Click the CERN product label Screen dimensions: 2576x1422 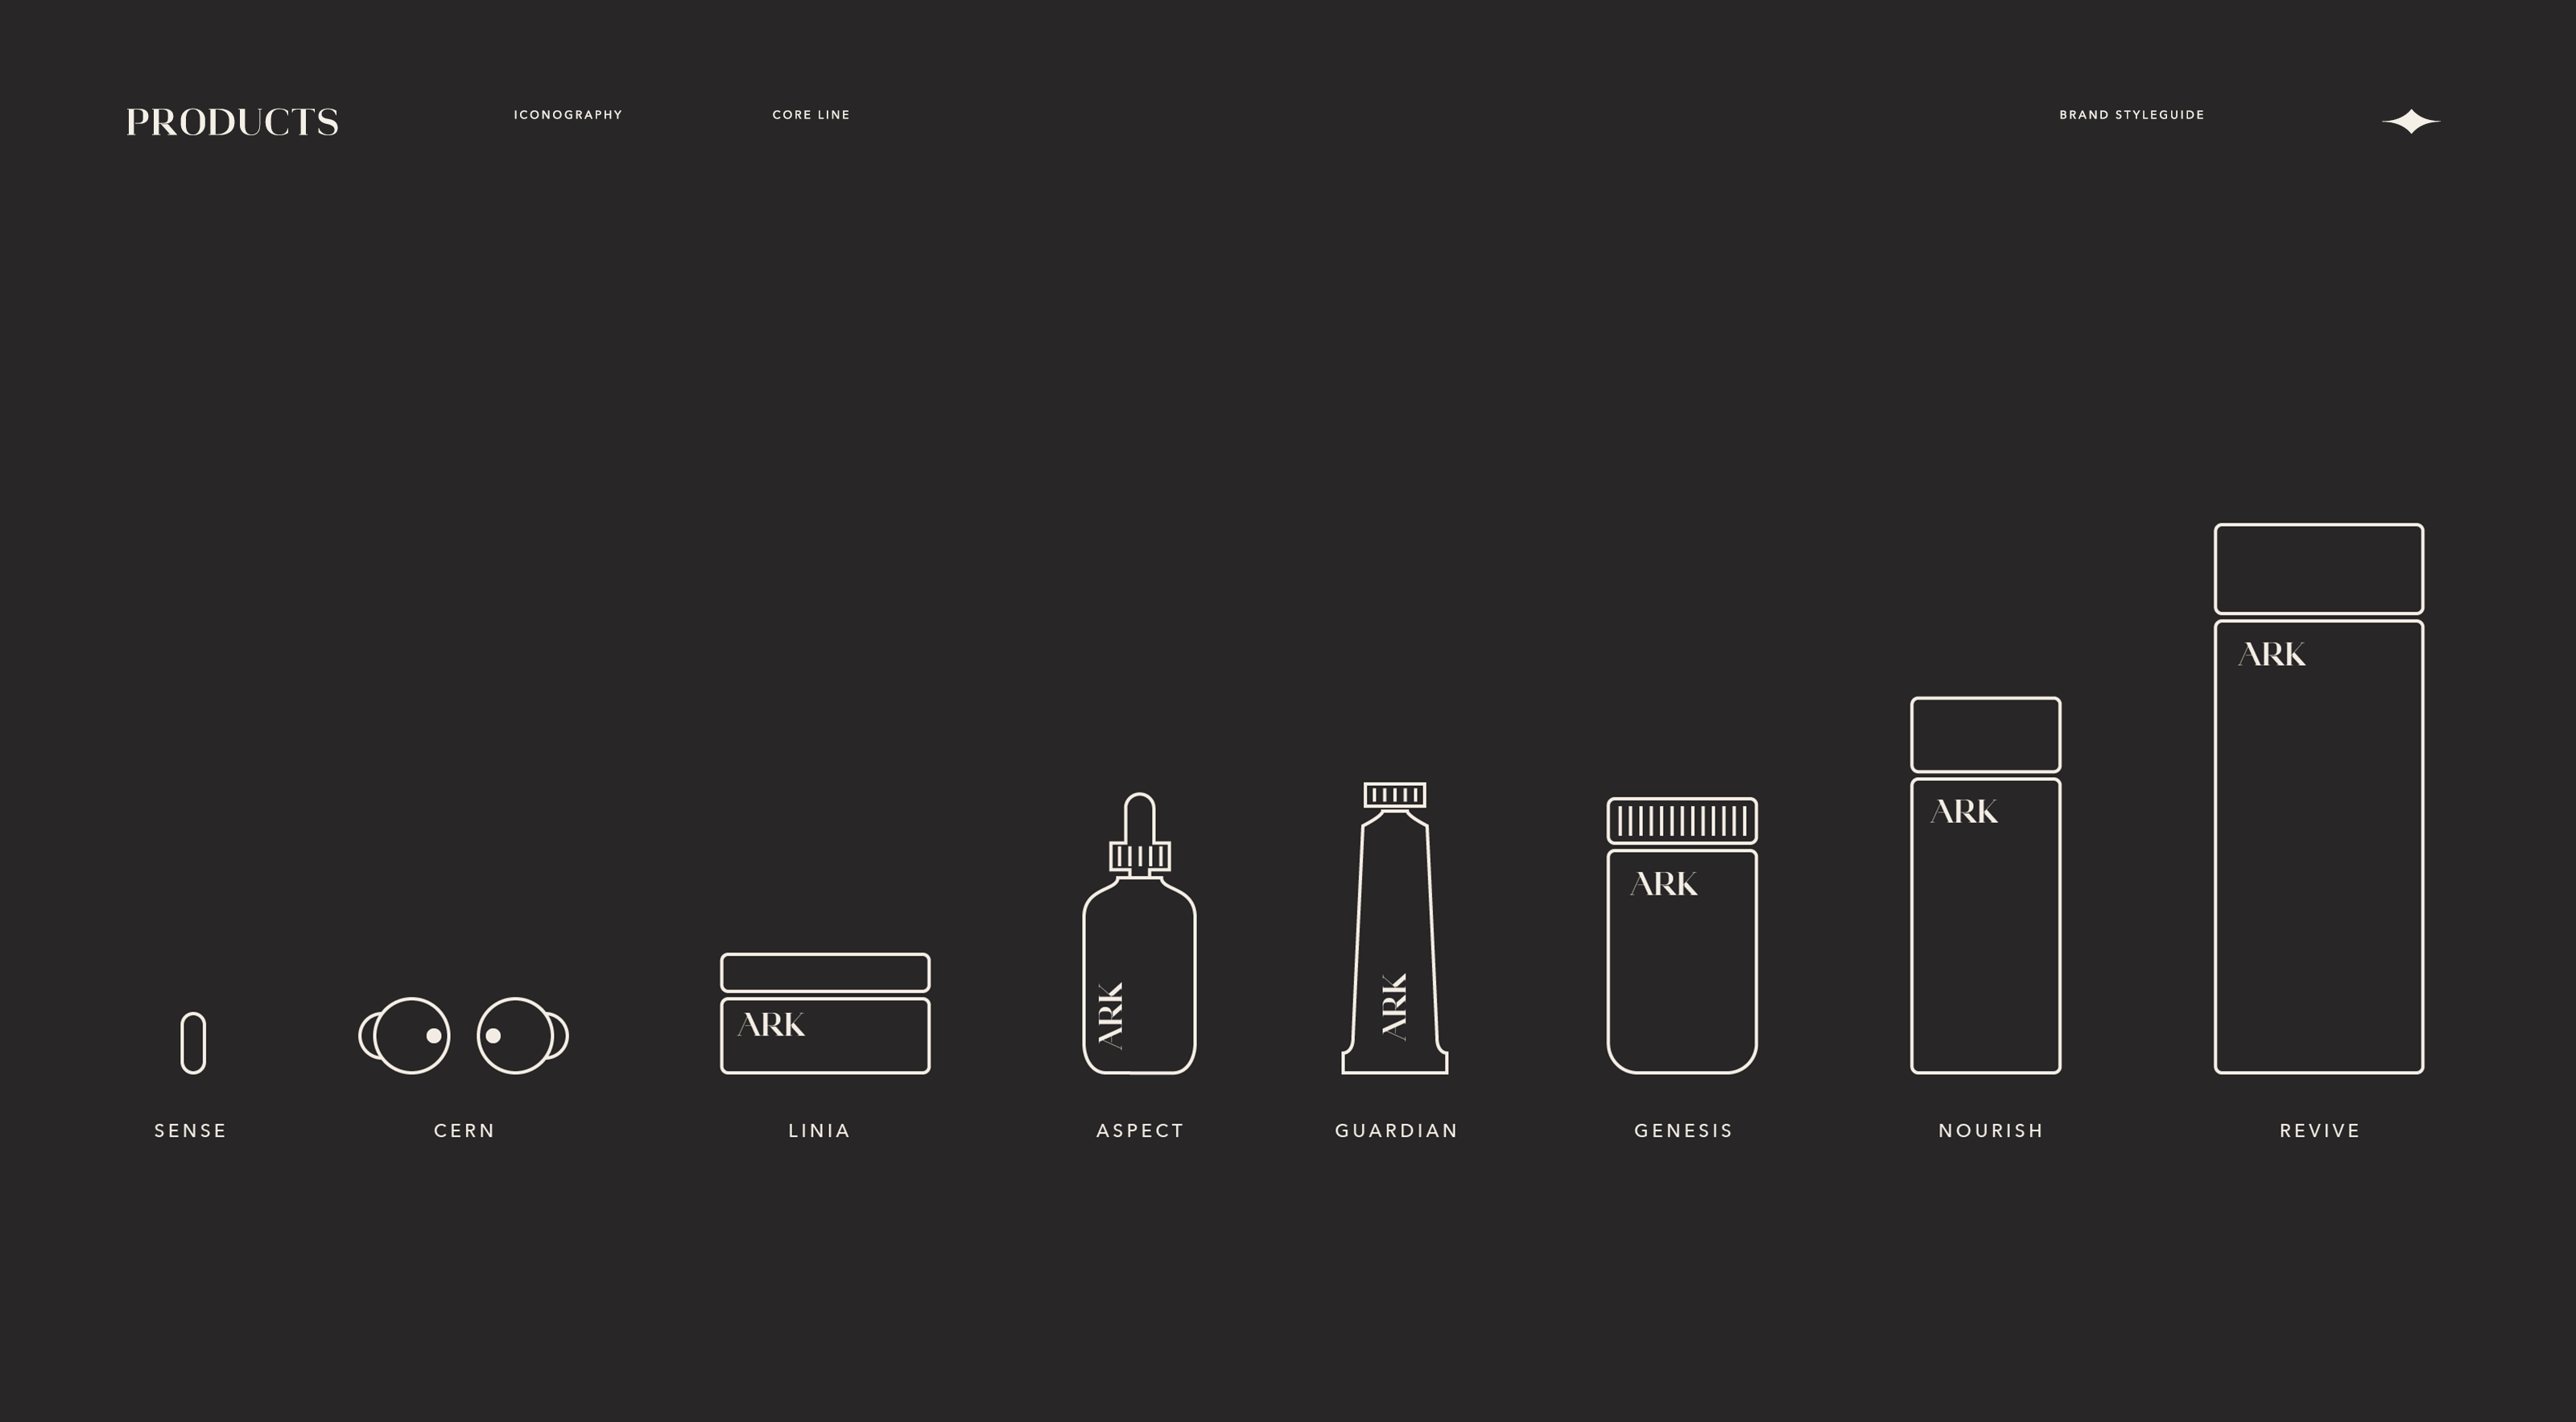click(x=464, y=1130)
